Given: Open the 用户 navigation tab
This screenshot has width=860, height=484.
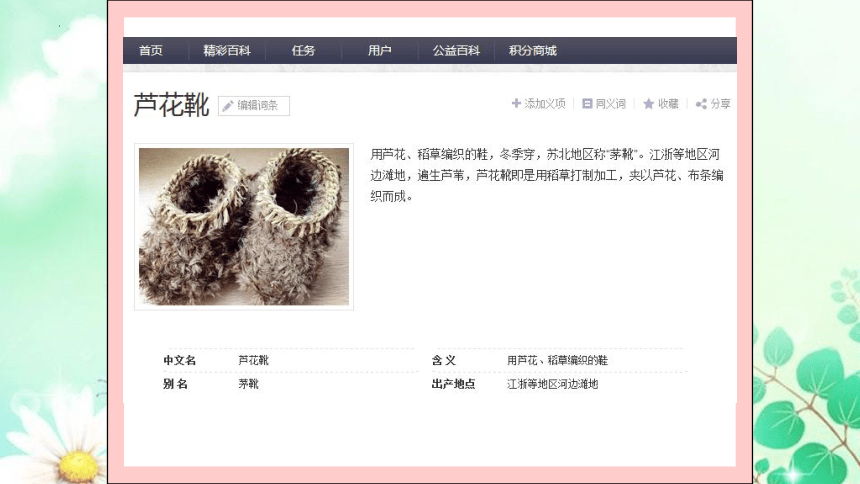Looking at the screenshot, I should [380, 50].
